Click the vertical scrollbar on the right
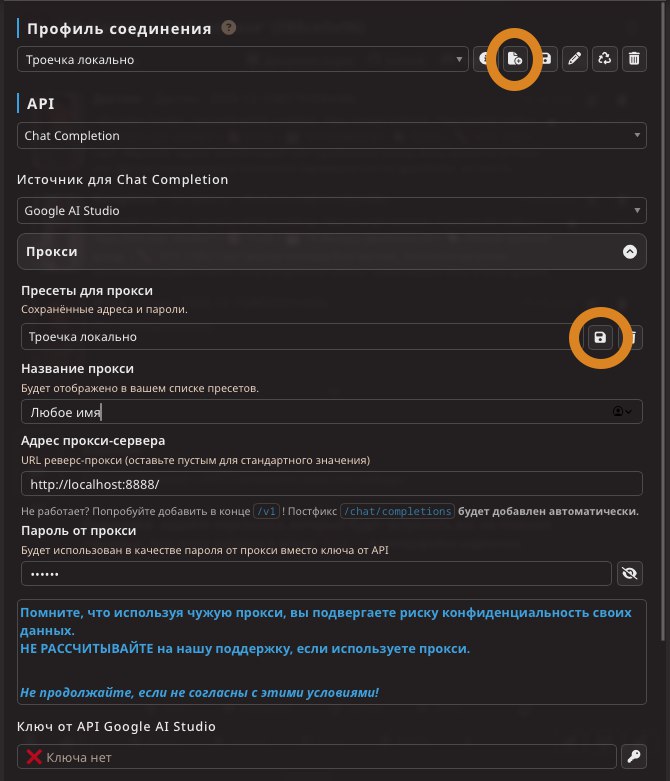 pos(663,319)
